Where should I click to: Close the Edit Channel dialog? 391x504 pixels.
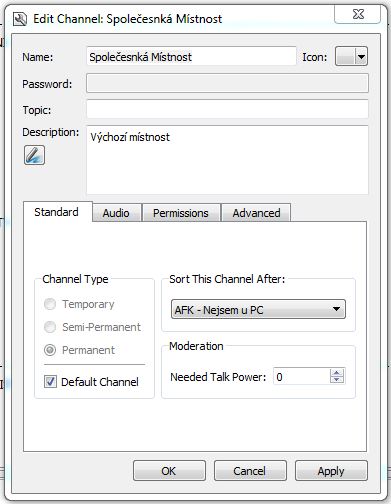[x=358, y=15]
